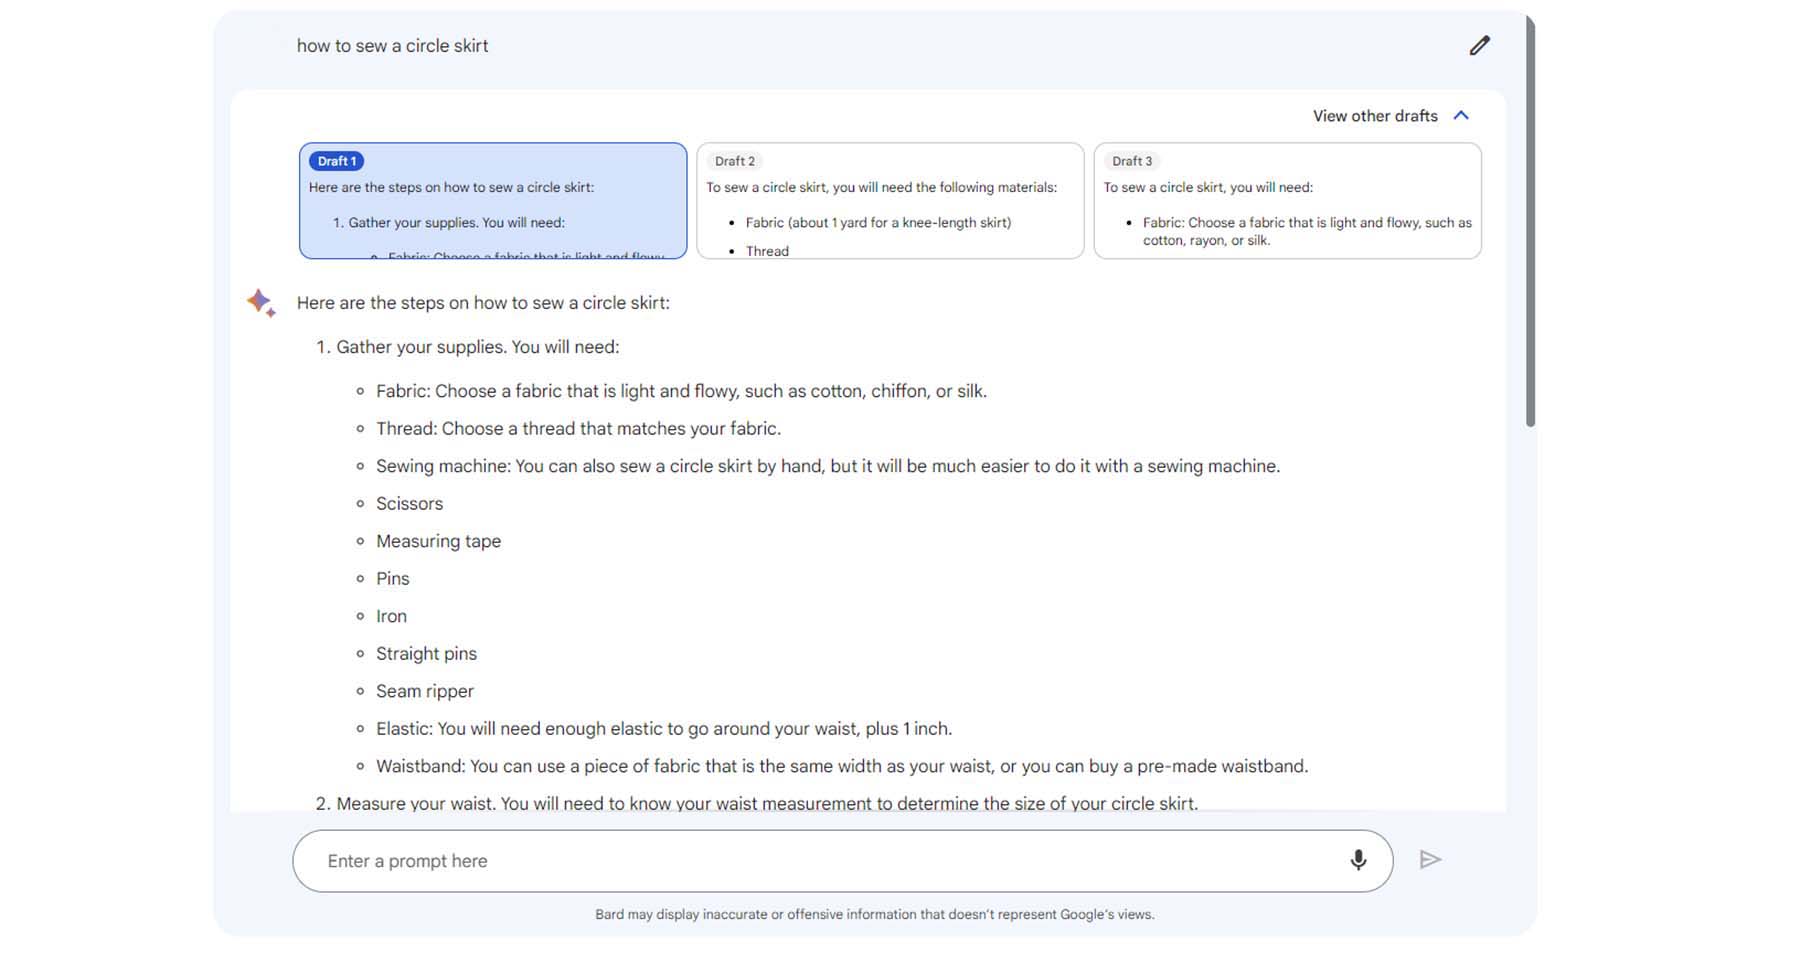Click step 2 "Measure your waist" text
Screen dimensions: 1800x962
765,803
